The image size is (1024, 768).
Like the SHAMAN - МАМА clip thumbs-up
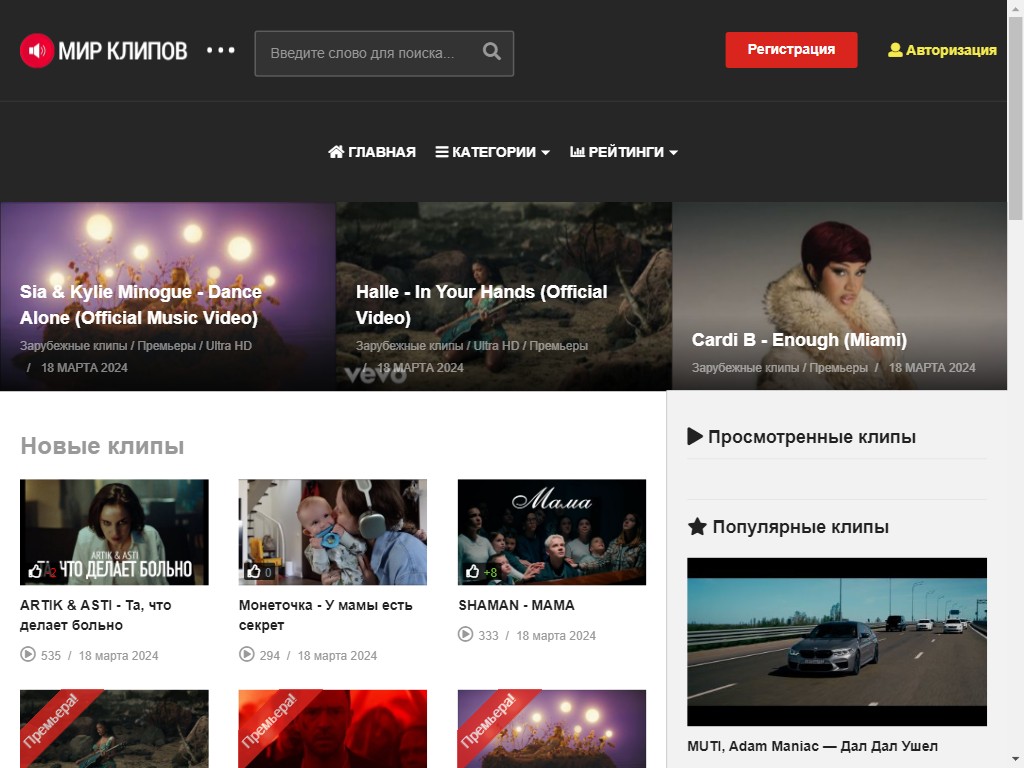point(473,571)
